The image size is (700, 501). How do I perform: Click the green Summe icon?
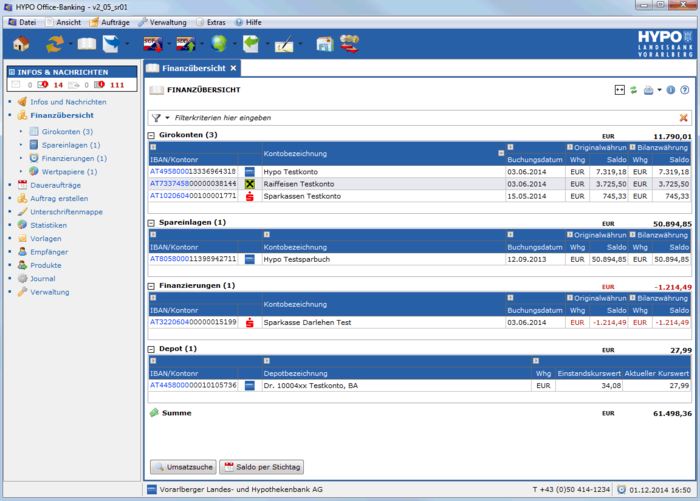click(154, 413)
